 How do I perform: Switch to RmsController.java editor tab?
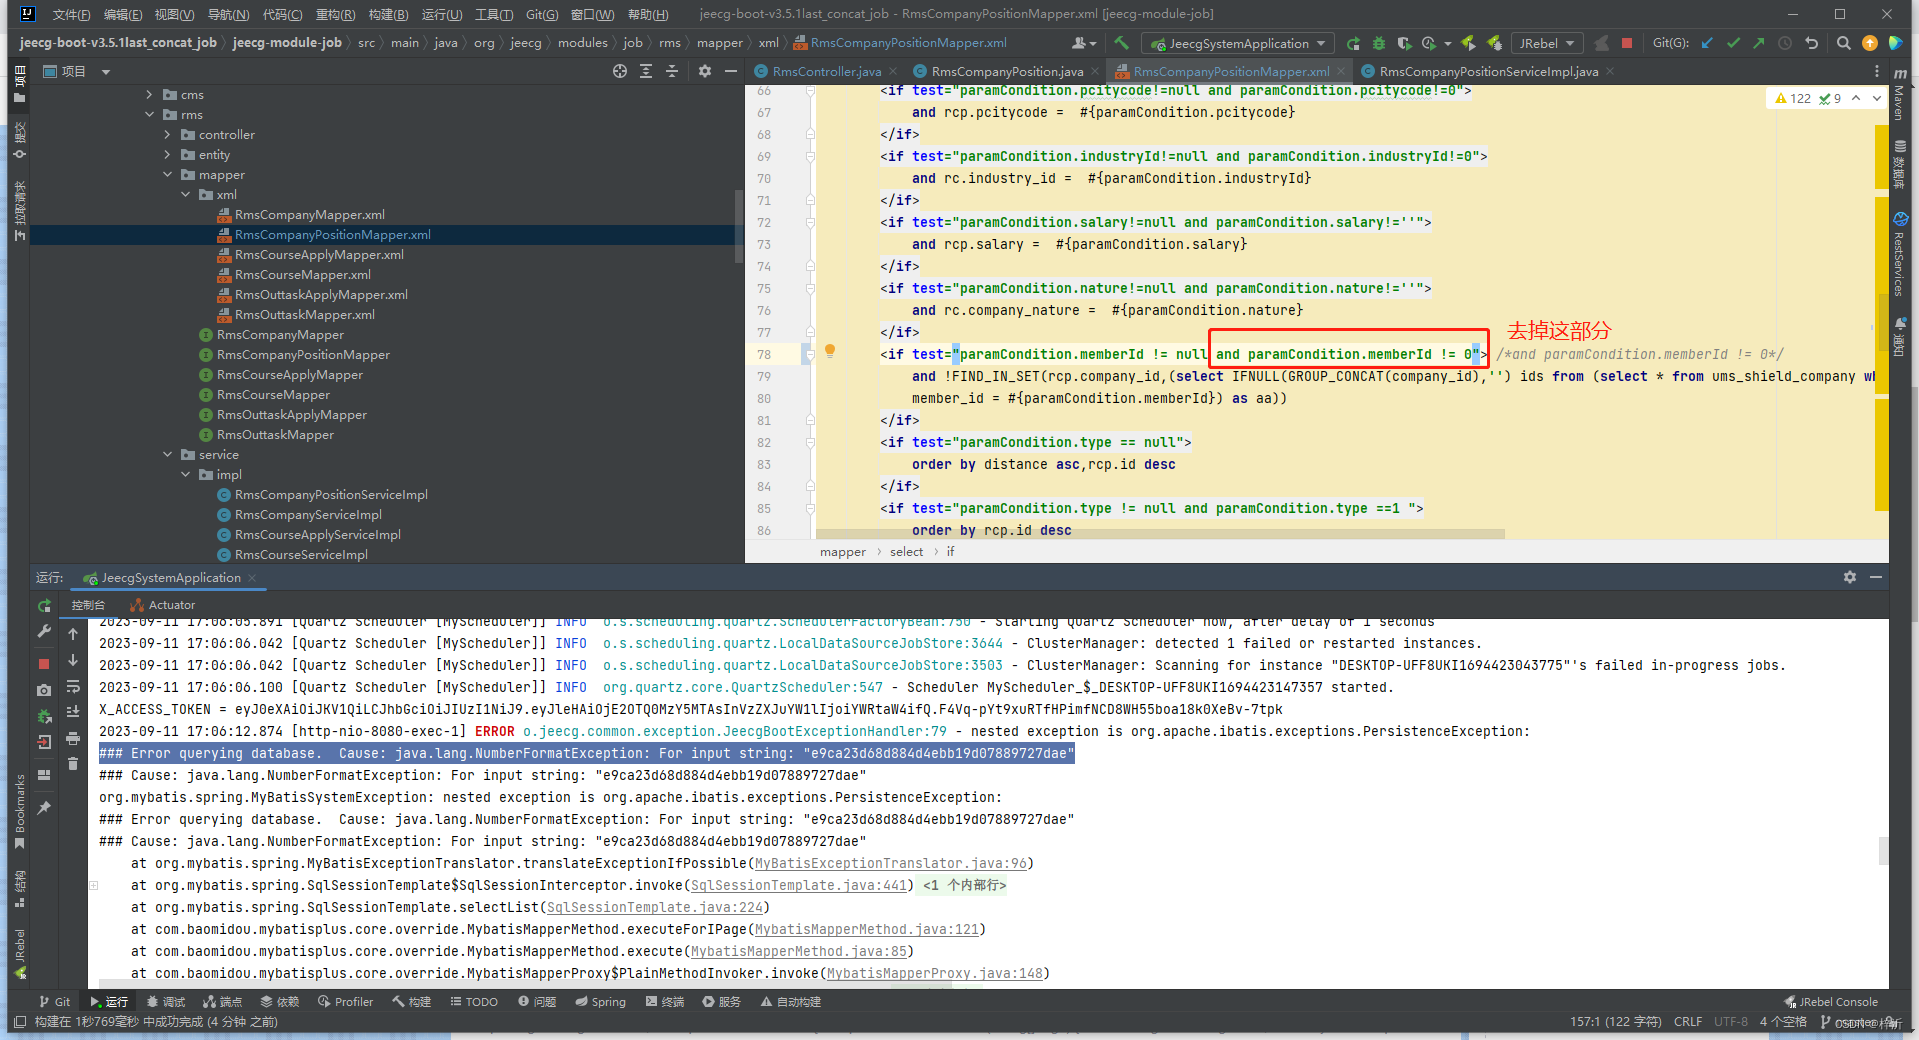click(823, 71)
